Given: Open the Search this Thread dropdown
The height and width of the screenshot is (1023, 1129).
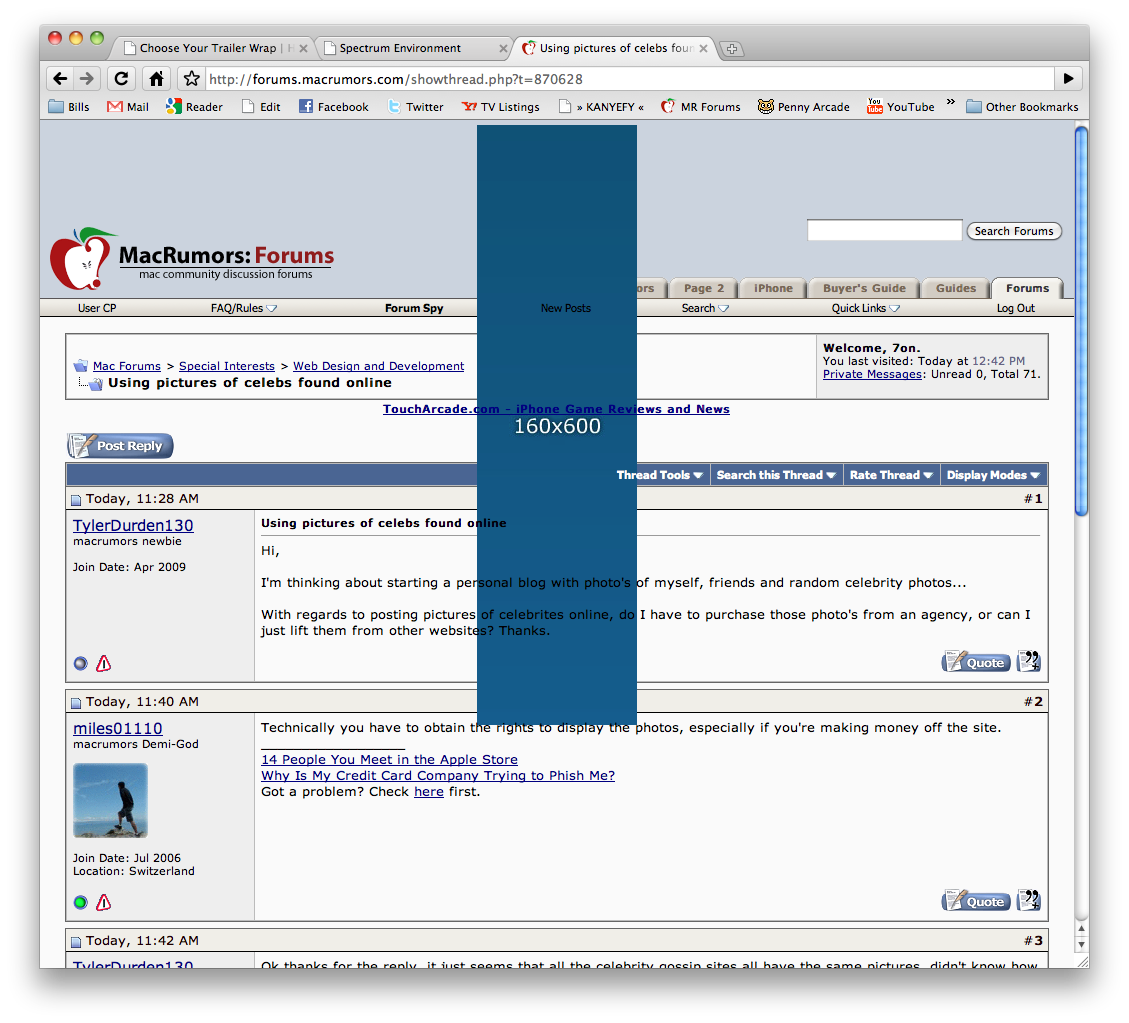Looking at the screenshot, I should coord(776,475).
